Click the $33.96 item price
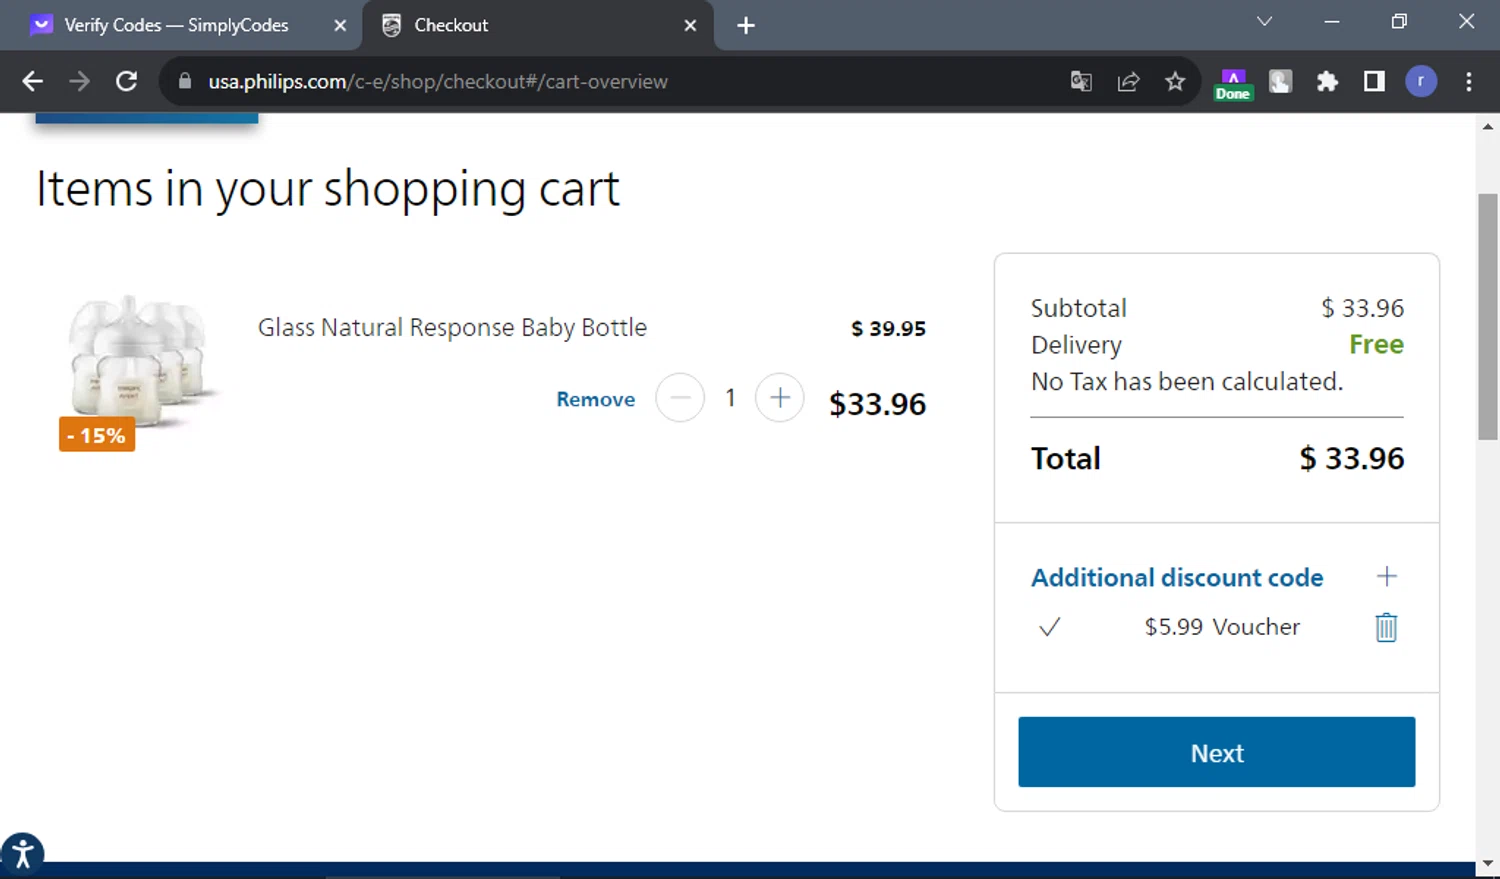This screenshot has height=879, width=1500. tap(877, 404)
